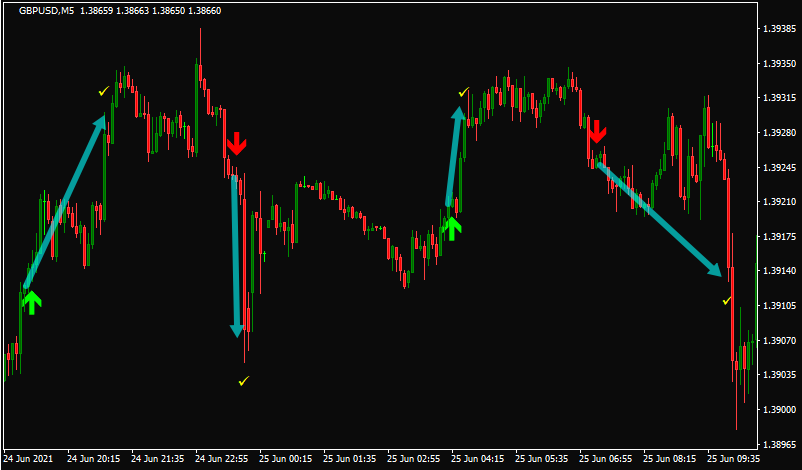Click the green buy arrow near 24 Jun 2021
Screen dimensions: 802x470
click(x=32, y=302)
